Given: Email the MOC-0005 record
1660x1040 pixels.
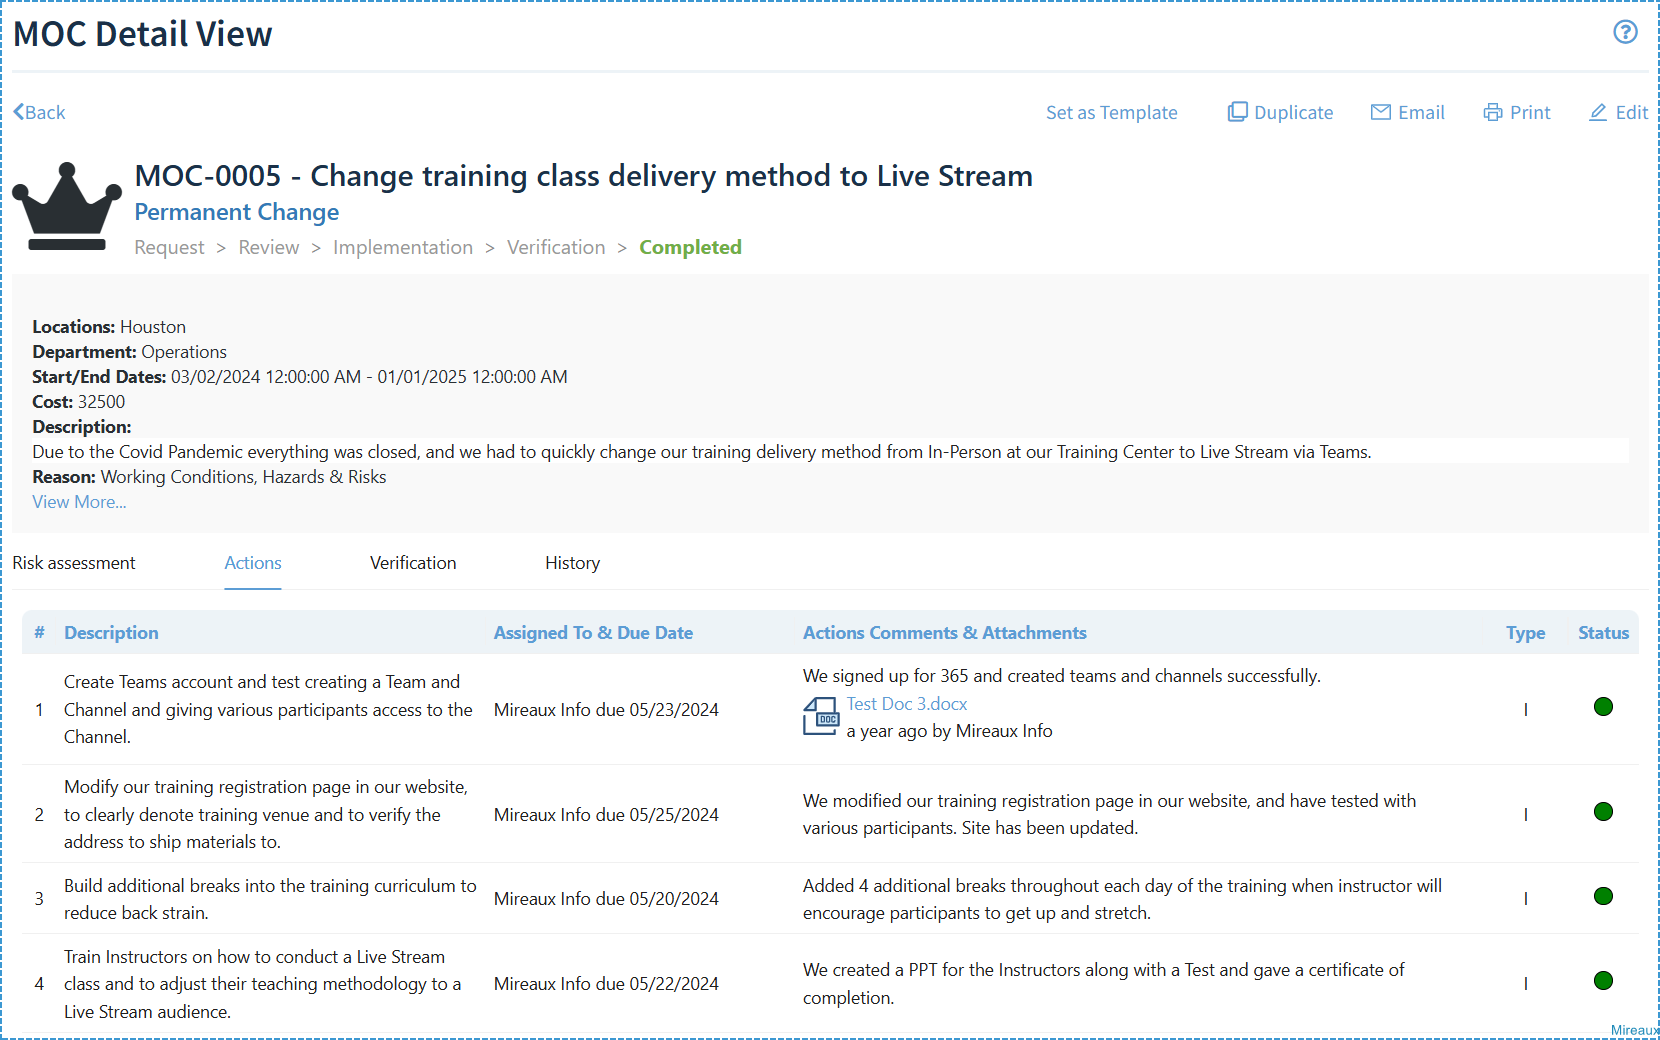Looking at the screenshot, I should pyautogui.click(x=1407, y=112).
